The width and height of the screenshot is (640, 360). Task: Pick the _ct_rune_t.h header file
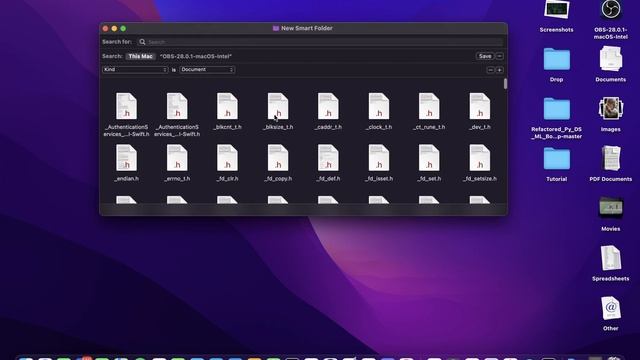429,106
